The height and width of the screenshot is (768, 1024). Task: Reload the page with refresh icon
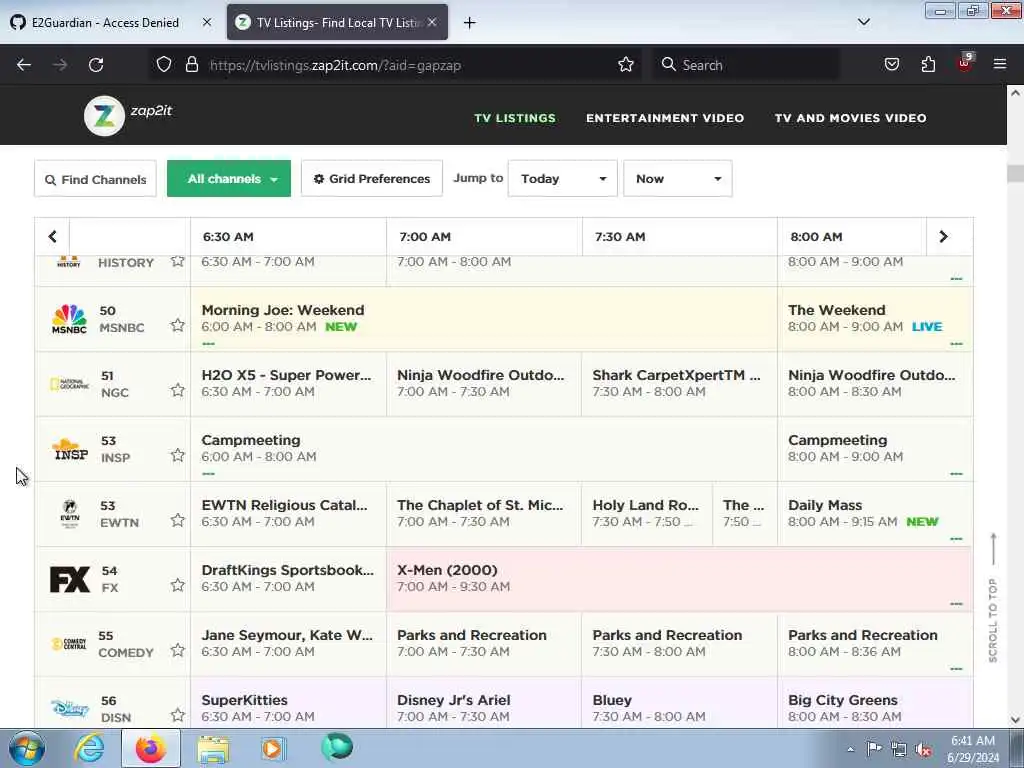pyautogui.click(x=96, y=65)
